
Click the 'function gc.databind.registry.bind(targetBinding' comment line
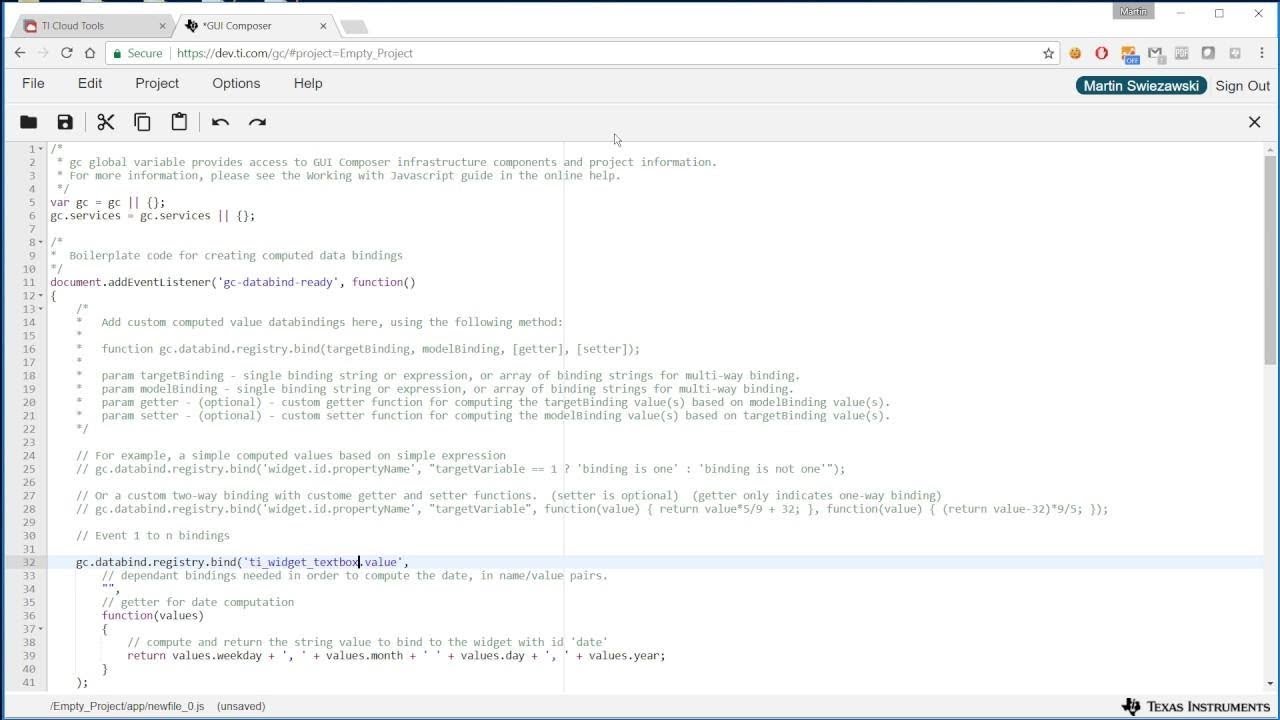[370, 349]
